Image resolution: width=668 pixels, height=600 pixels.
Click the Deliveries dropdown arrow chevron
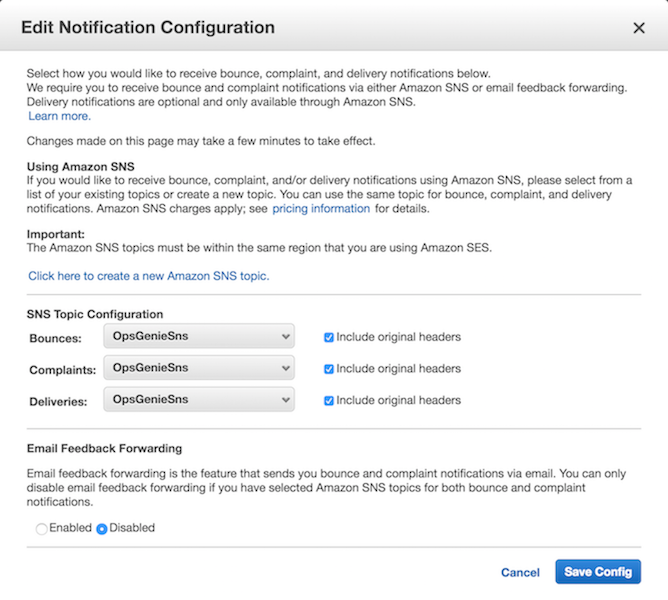pyautogui.click(x=284, y=399)
